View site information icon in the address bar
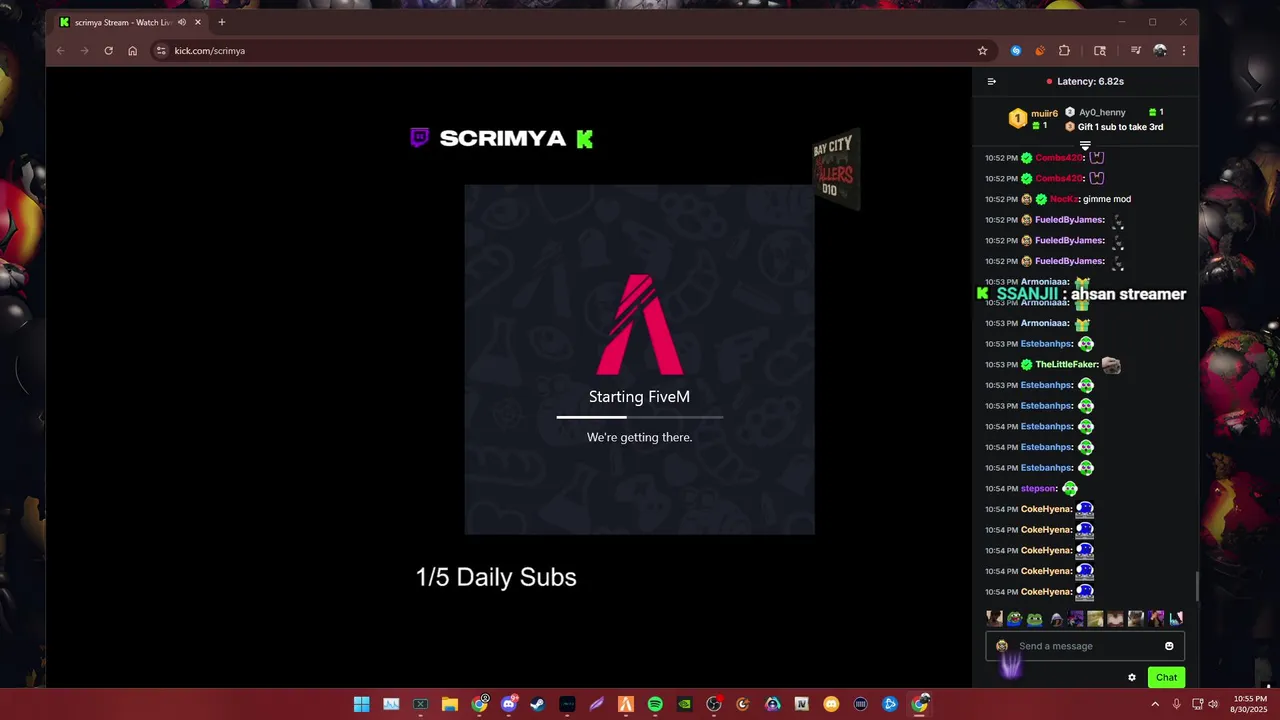 161,51
